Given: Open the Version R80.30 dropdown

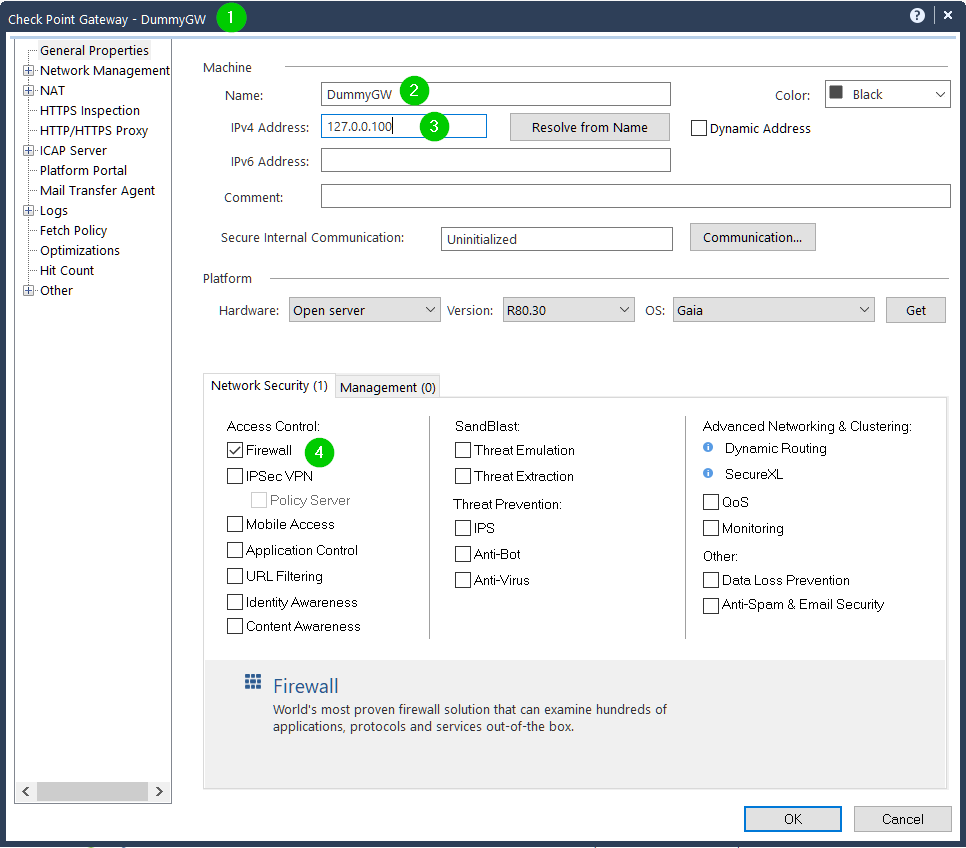Looking at the screenshot, I should tap(569, 310).
